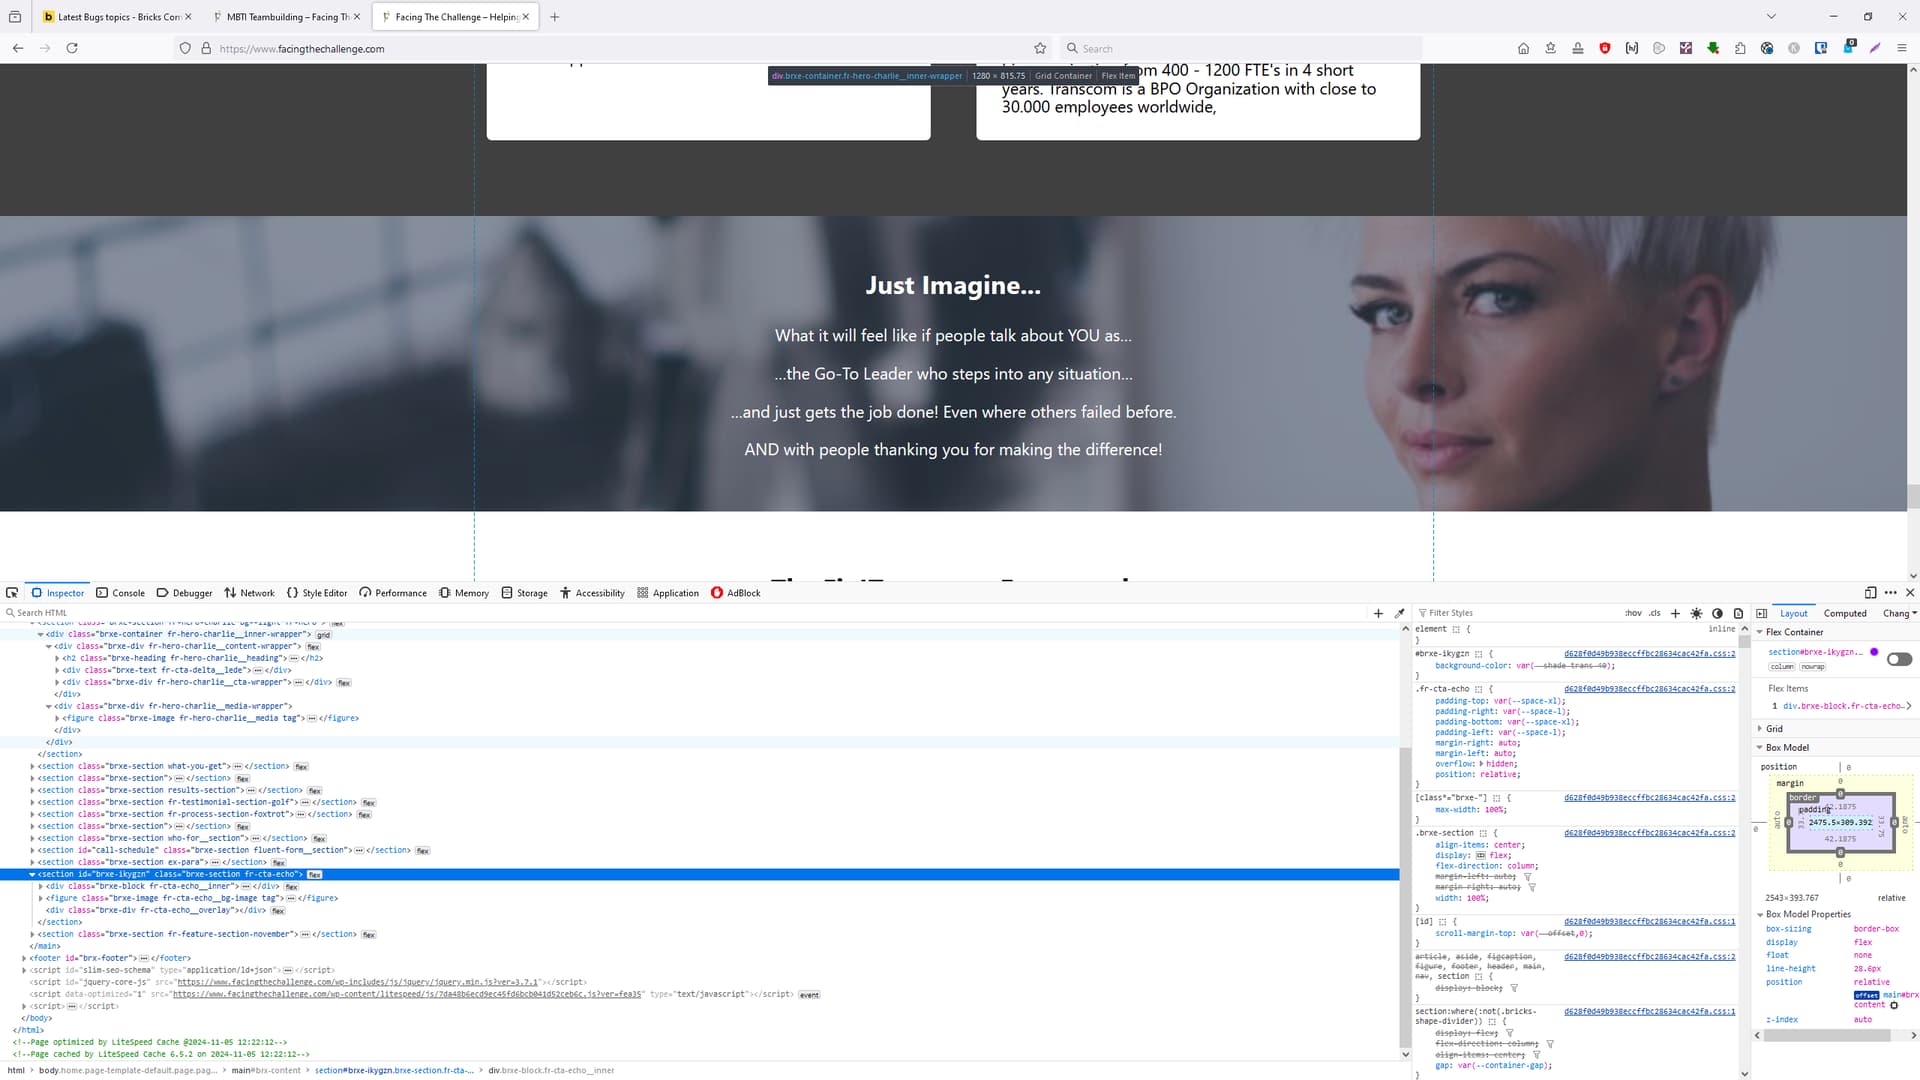Toggle light color scheme simulation
1920x1080 pixels.
pos(1696,613)
